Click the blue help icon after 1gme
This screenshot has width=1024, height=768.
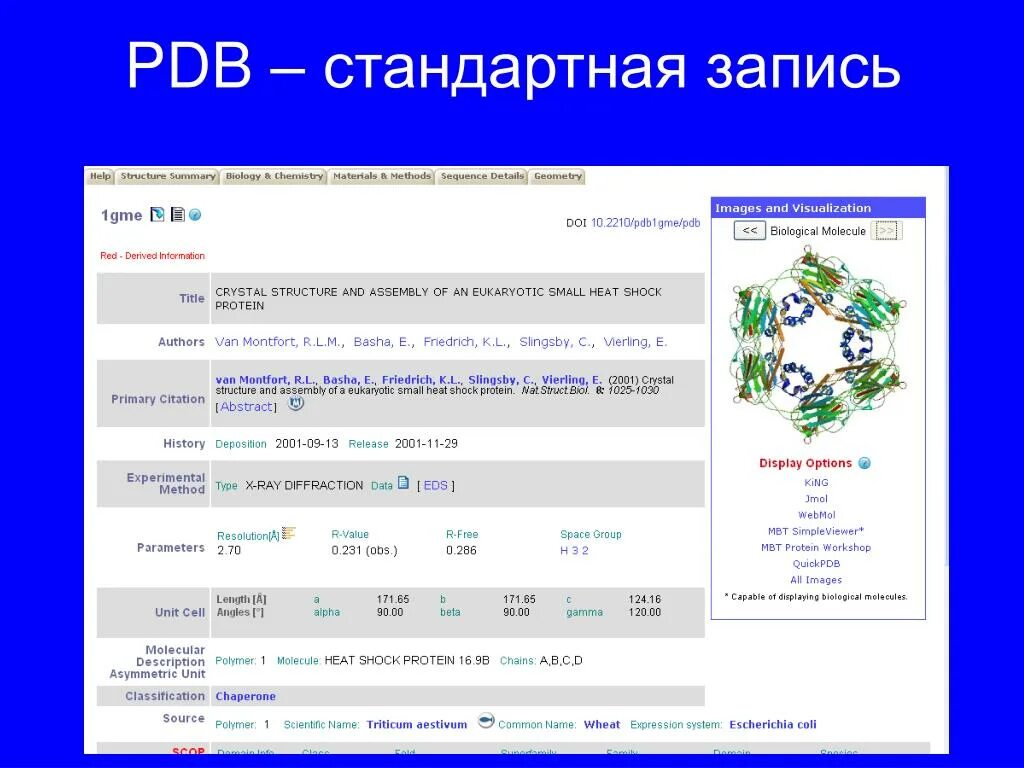click(x=195, y=215)
